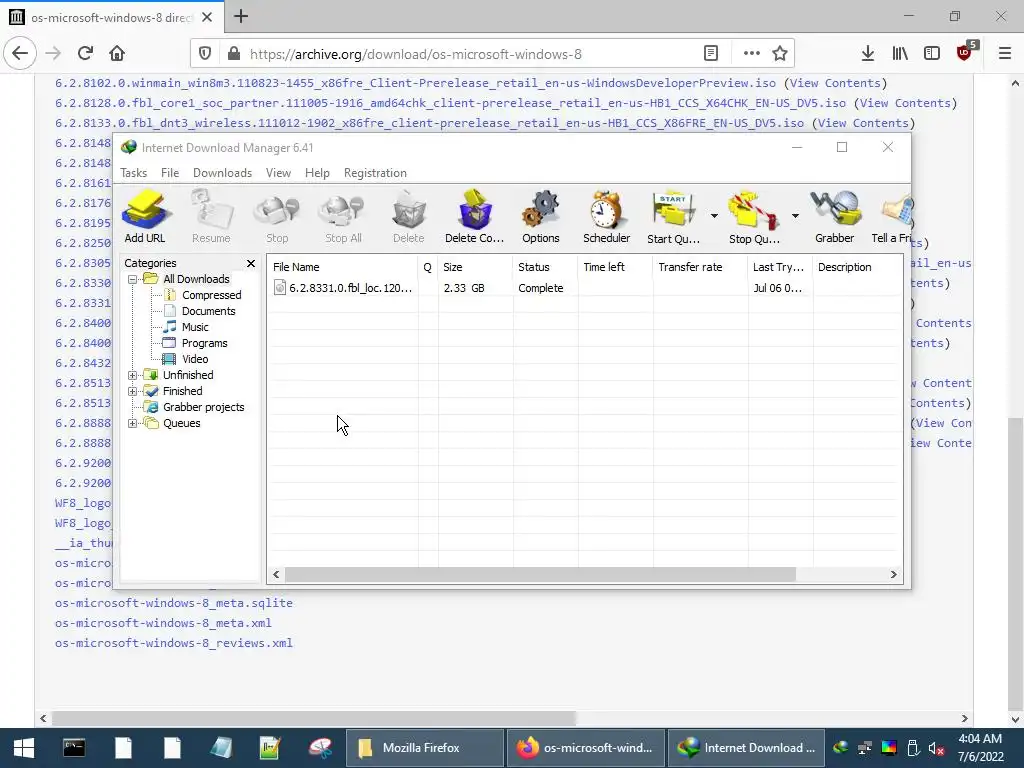Expand the Queues category node

(133, 423)
